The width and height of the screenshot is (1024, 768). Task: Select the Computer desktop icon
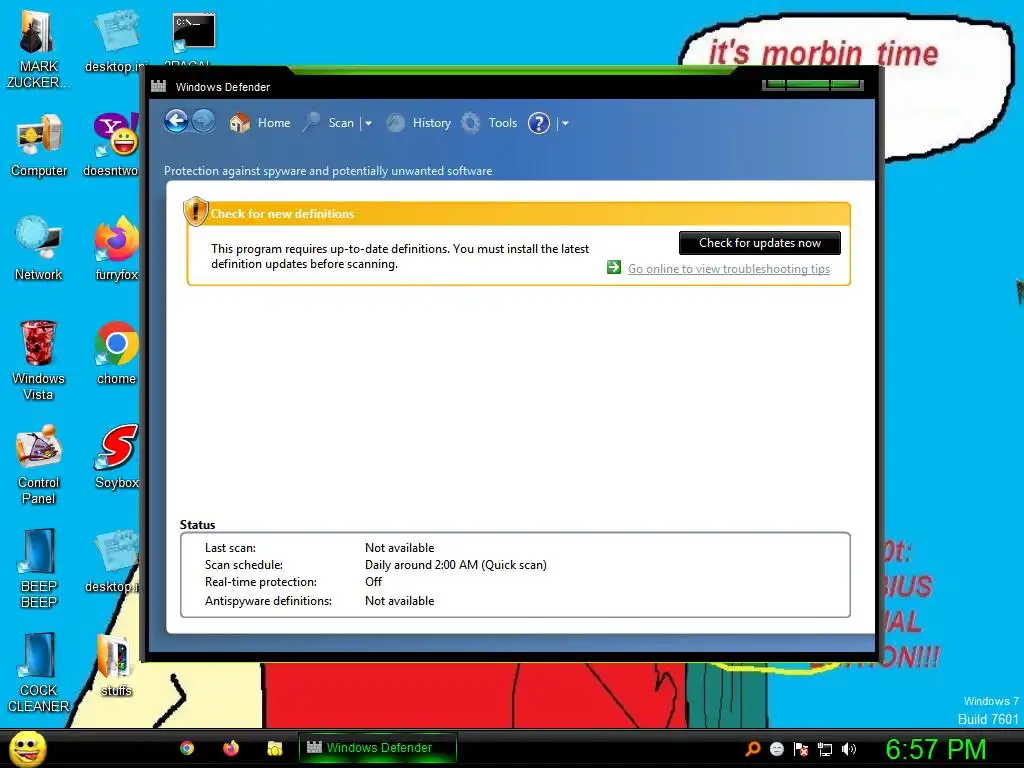point(39,146)
